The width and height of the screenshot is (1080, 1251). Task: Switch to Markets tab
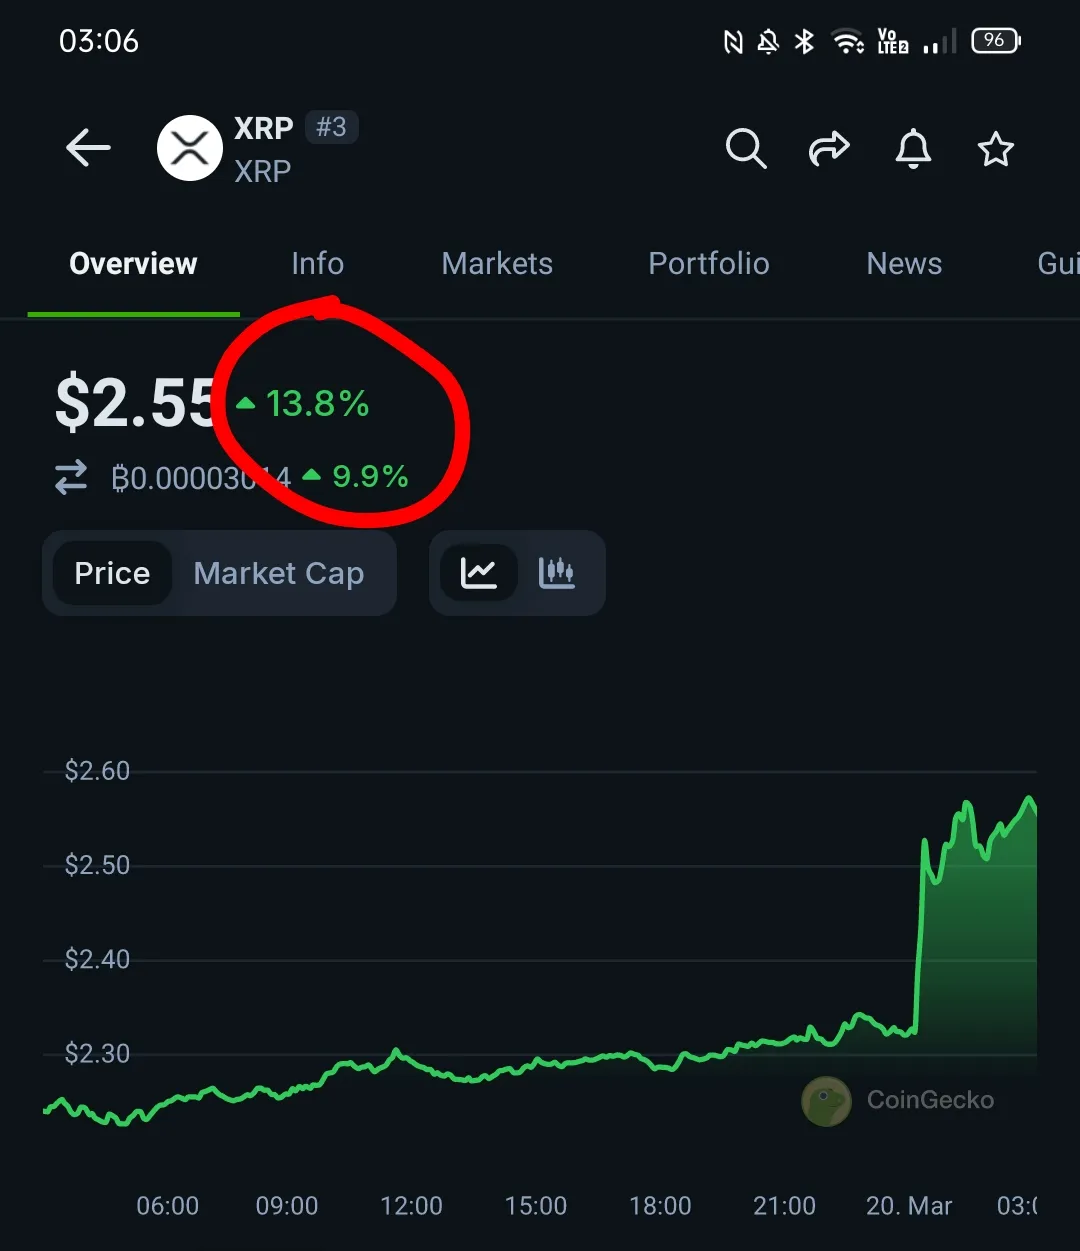point(497,263)
